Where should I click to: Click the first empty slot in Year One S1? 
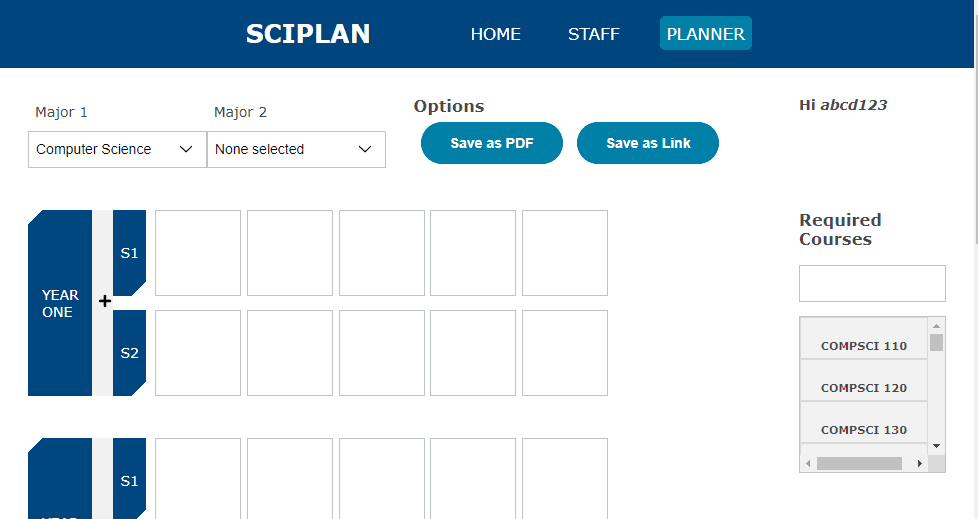tap(198, 253)
